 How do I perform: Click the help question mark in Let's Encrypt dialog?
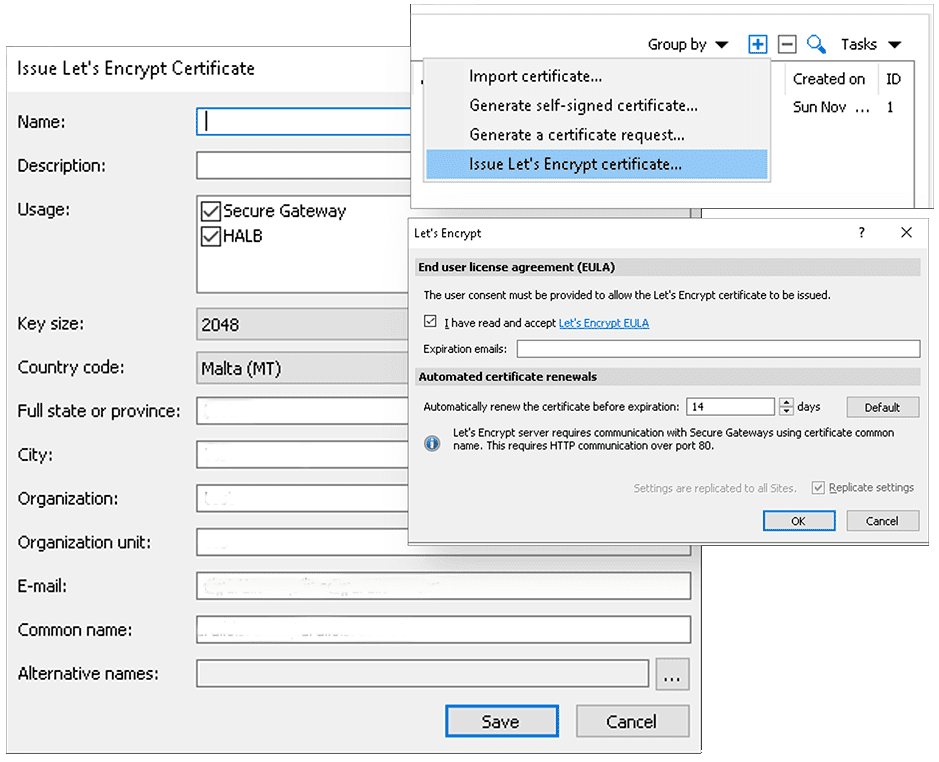(x=861, y=232)
